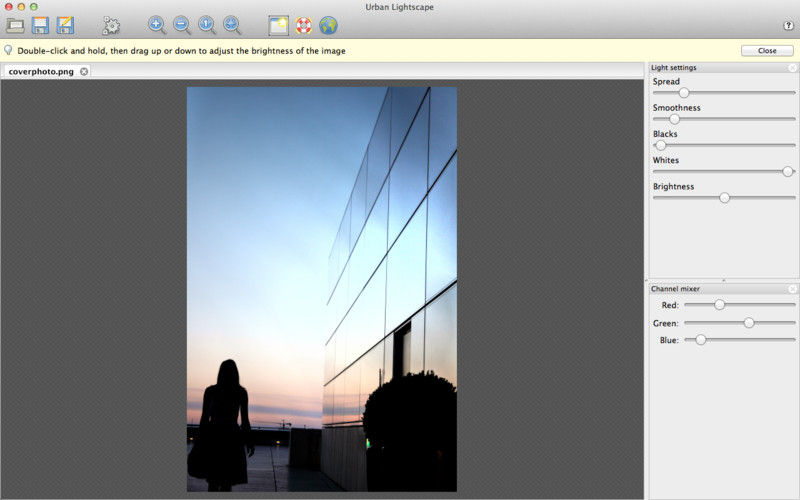This screenshot has height=500, width=800.
Task: Zoom in with the plus magnifier
Action: point(157,25)
